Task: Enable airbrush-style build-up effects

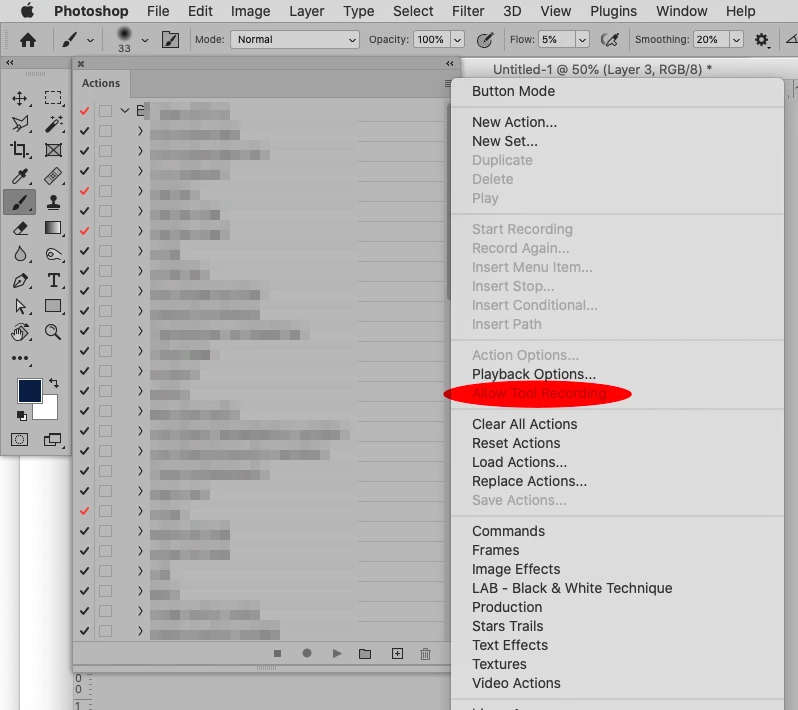Action: coord(610,40)
